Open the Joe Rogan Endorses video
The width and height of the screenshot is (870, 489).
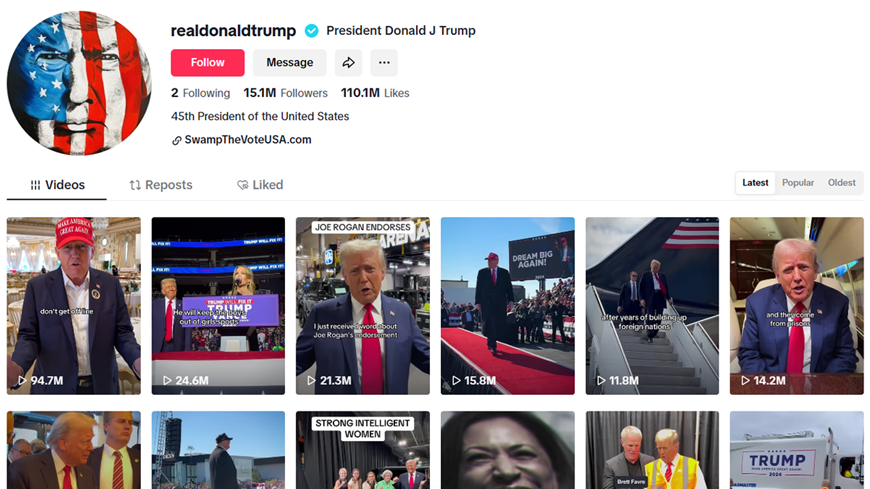point(363,306)
